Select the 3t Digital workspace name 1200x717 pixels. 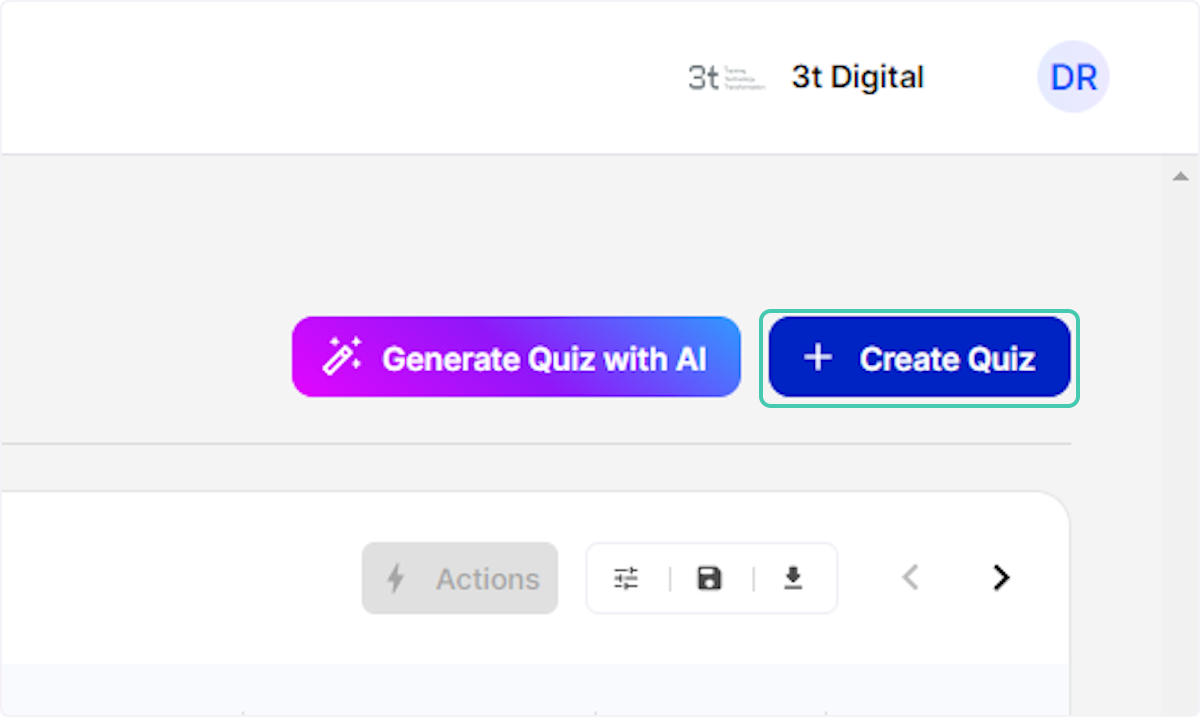pos(857,77)
